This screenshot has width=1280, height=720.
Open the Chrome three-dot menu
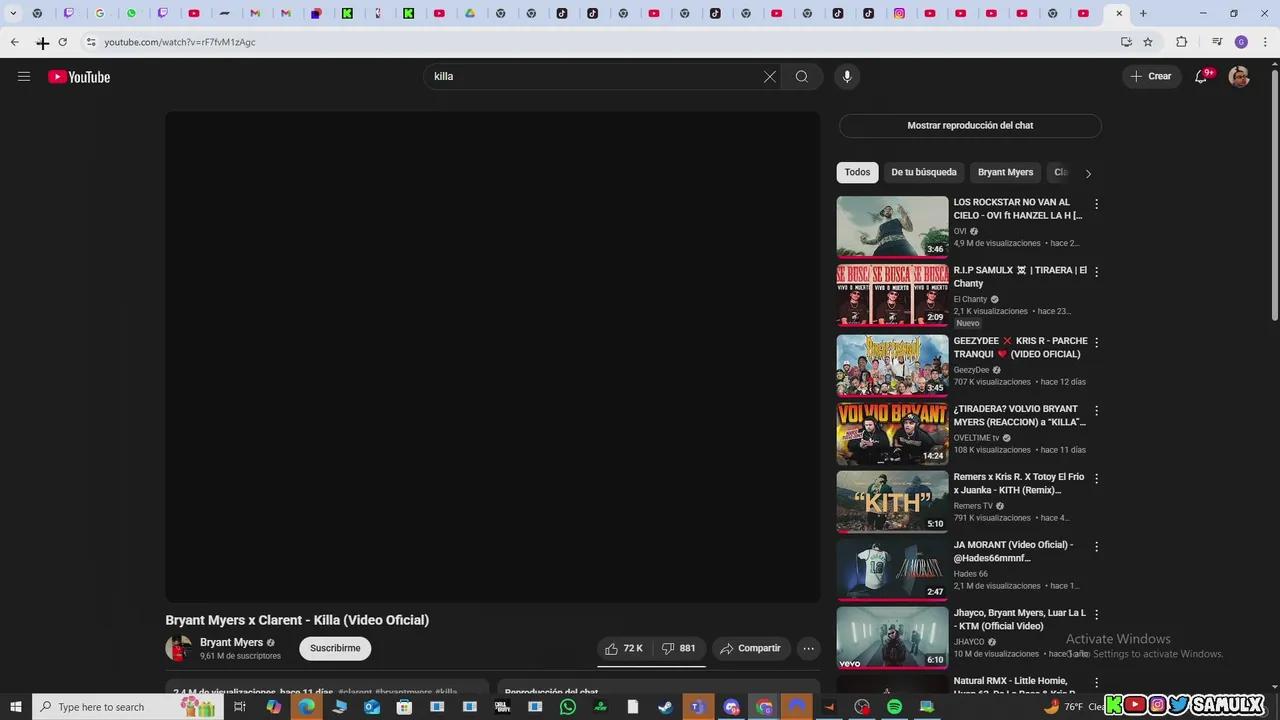tap(1265, 42)
